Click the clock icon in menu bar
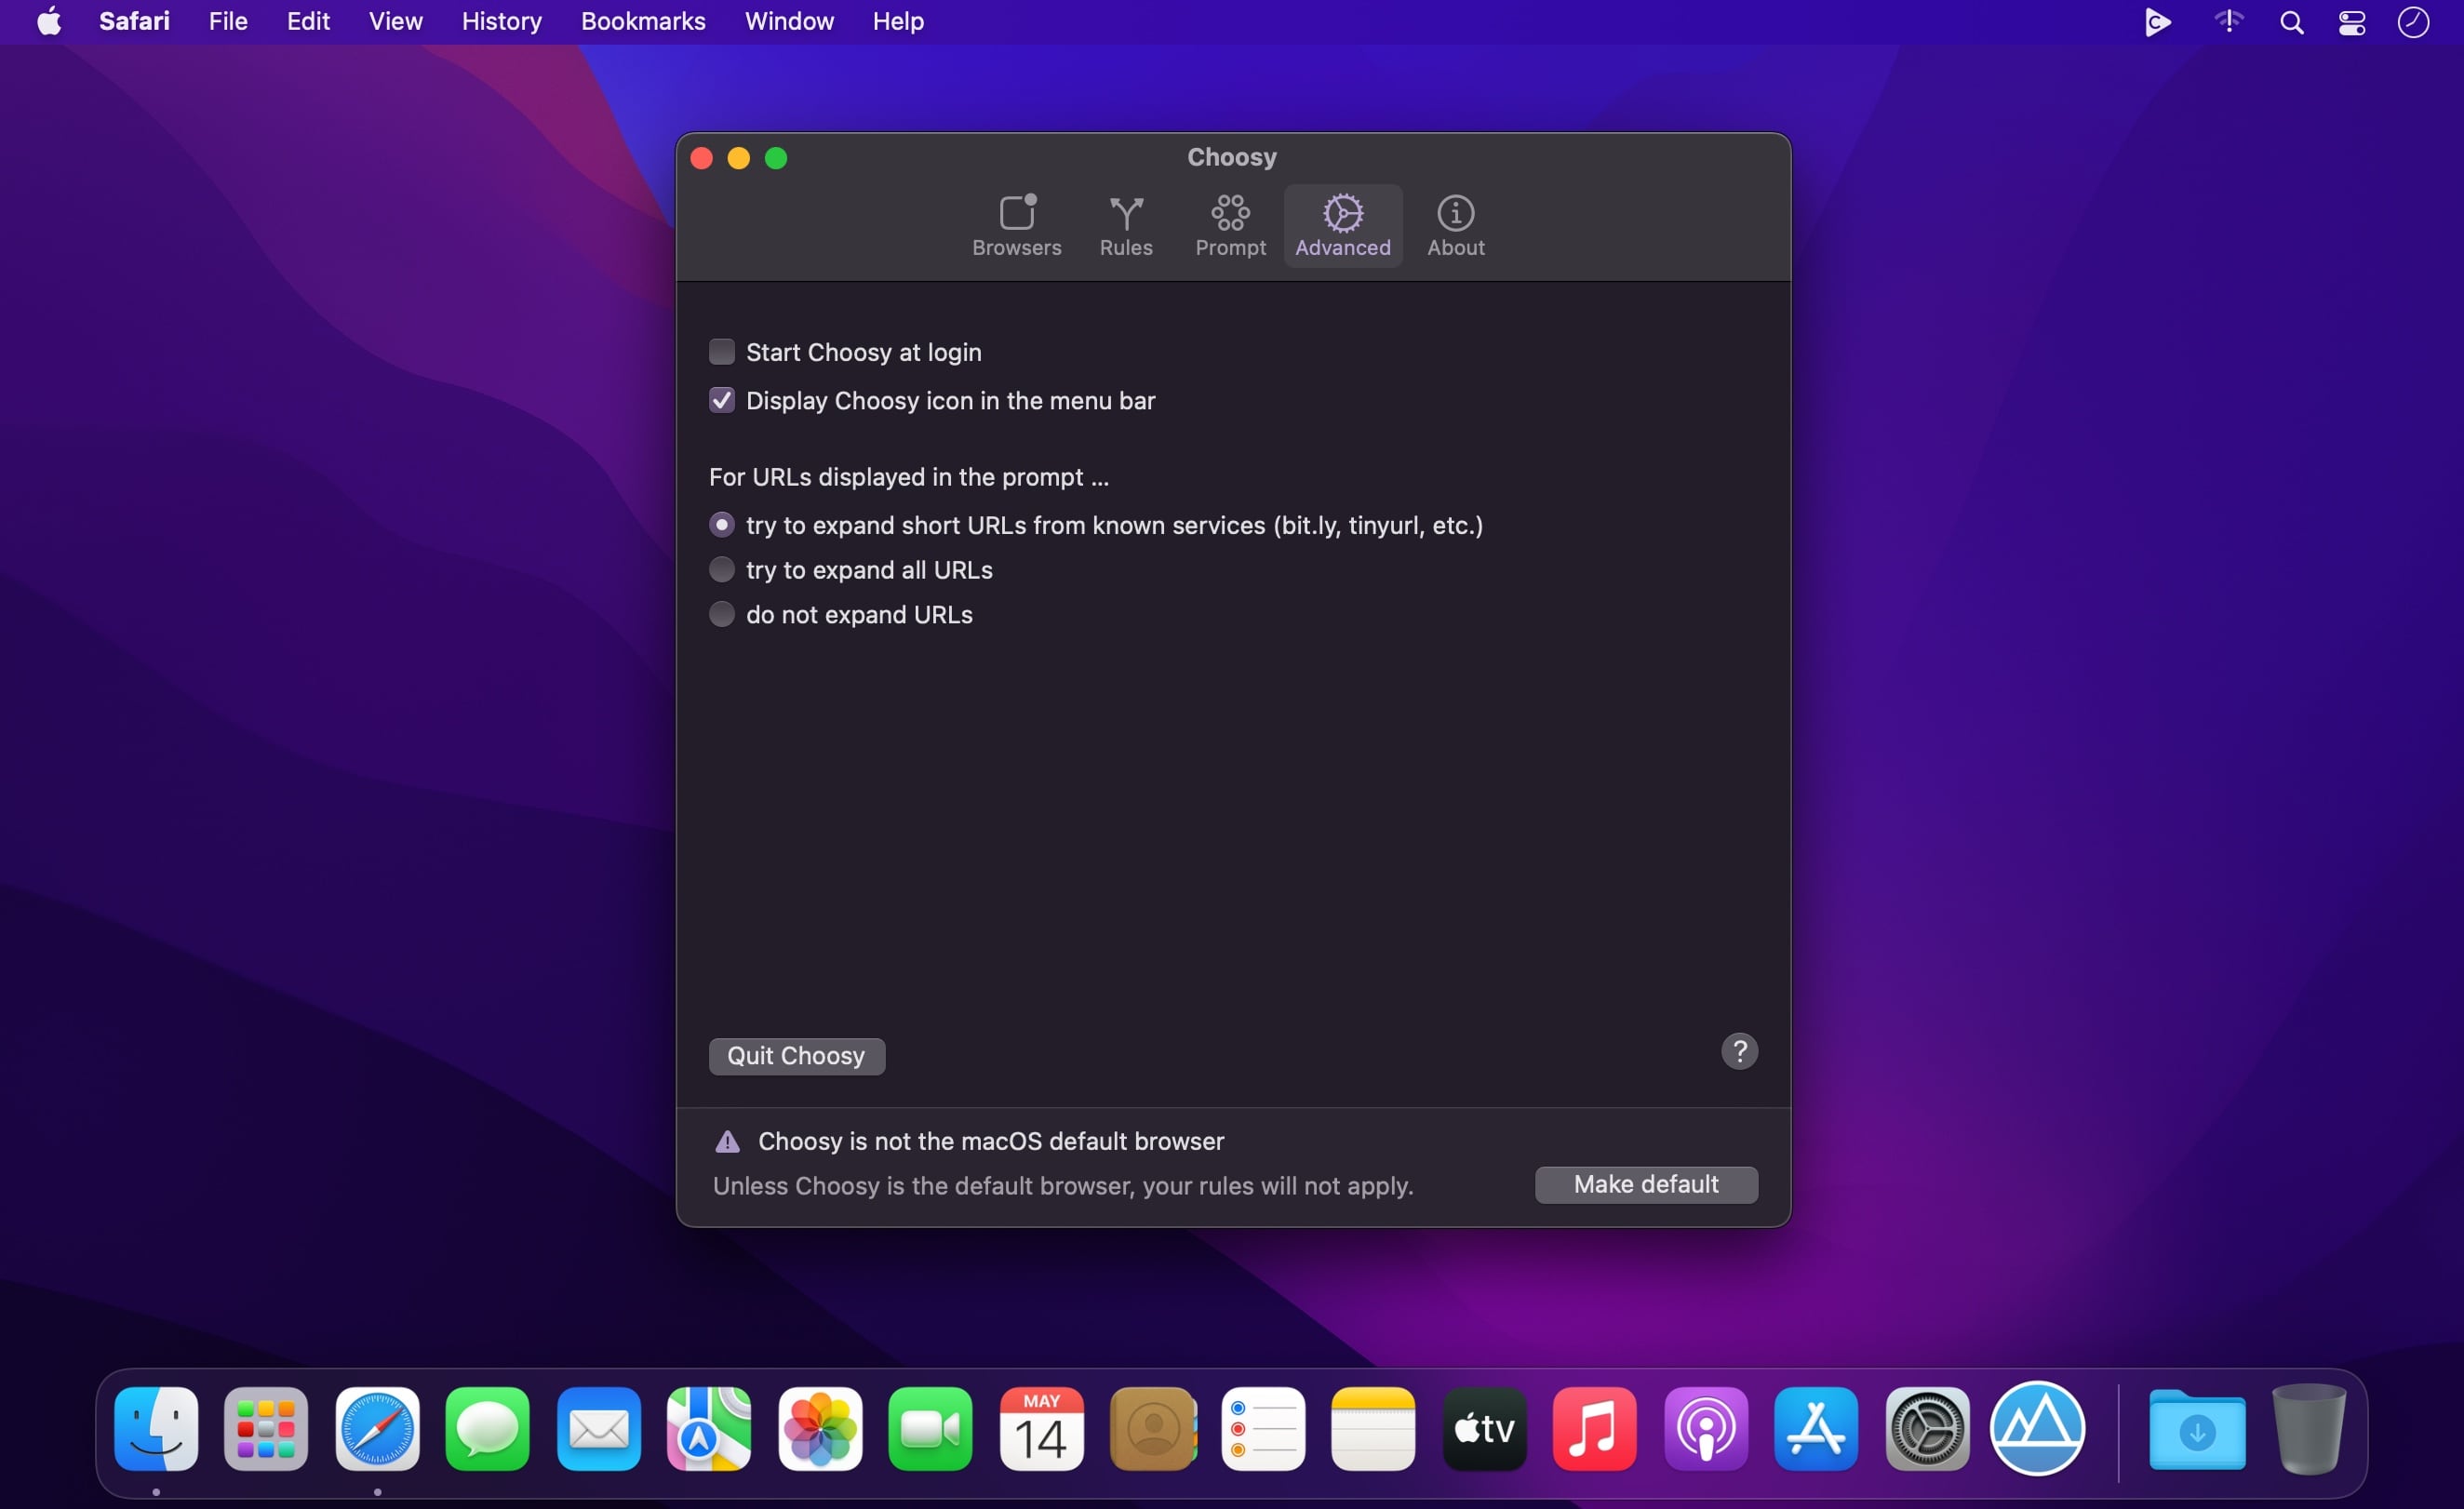Image resolution: width=2464 pixels, height=1509 pixels. [x=2413, y=21]
